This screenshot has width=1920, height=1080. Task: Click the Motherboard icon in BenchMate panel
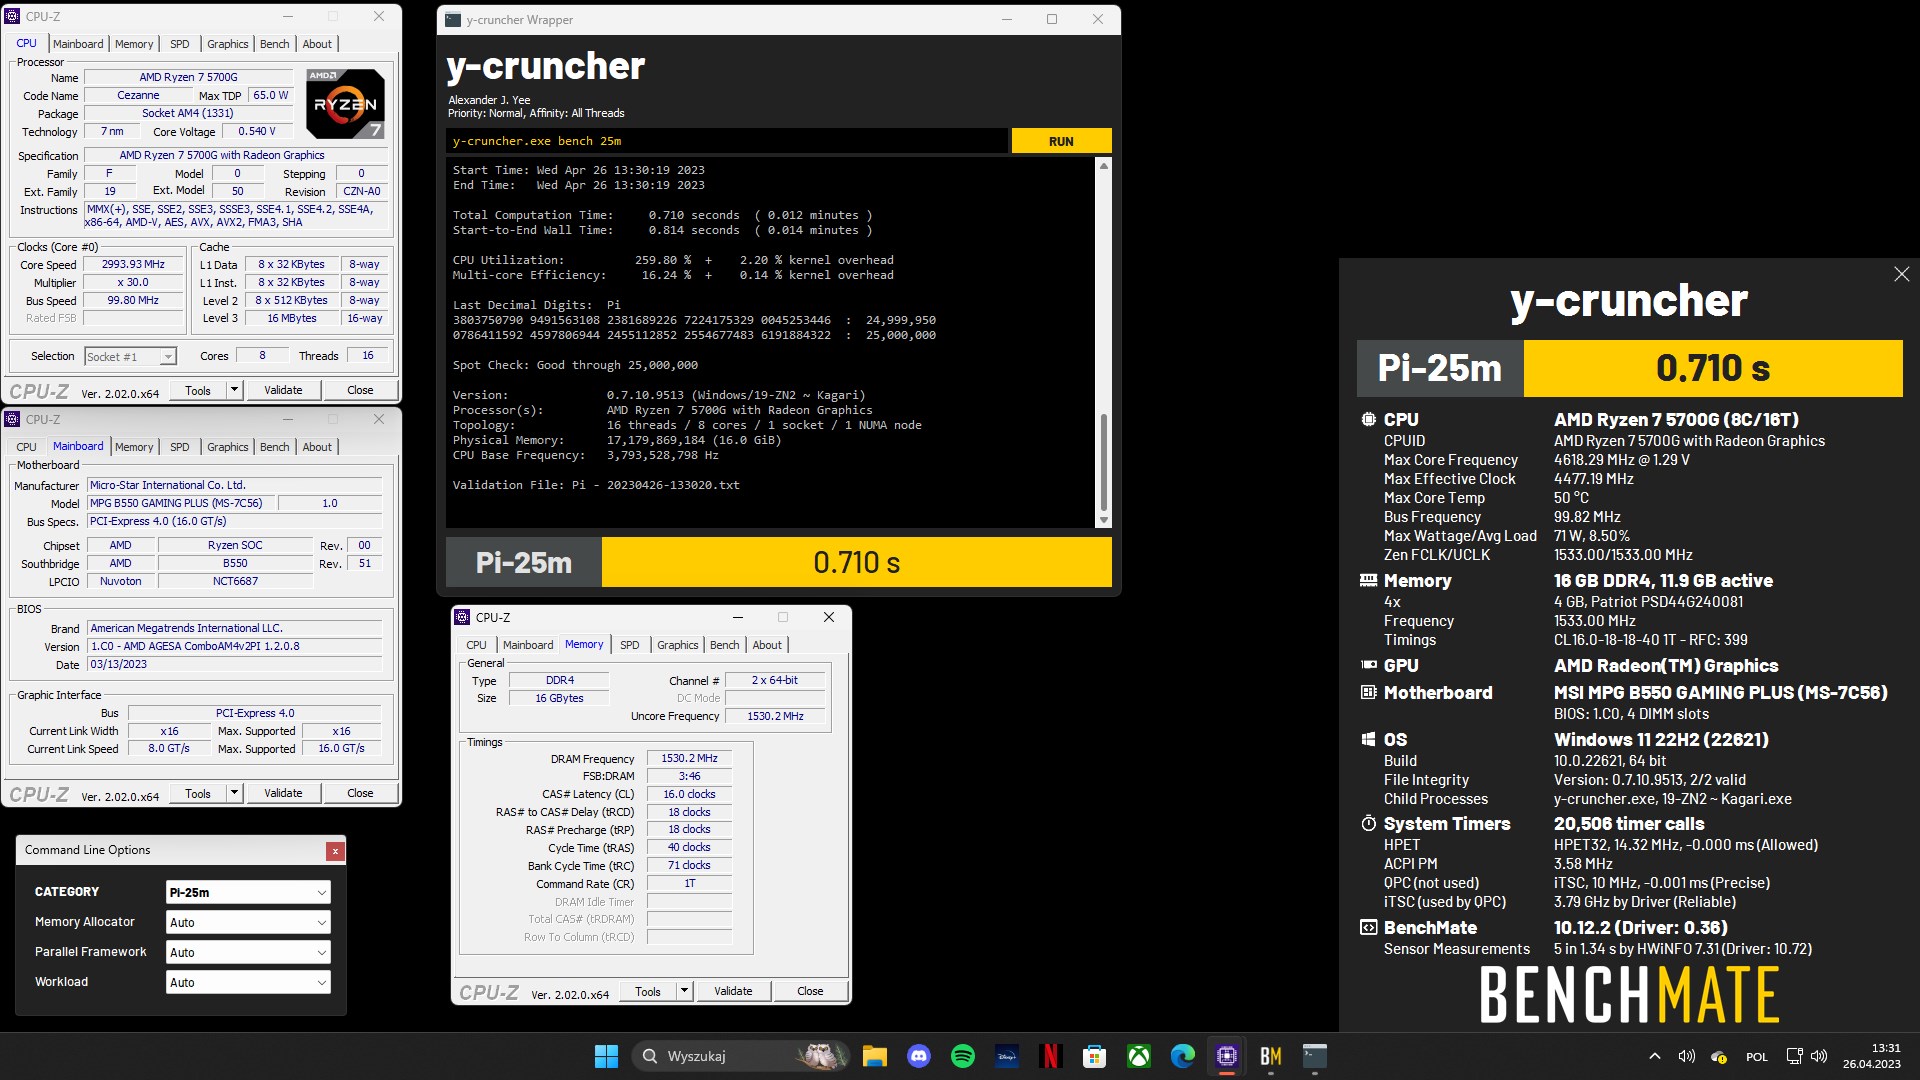pos(1368,692)
